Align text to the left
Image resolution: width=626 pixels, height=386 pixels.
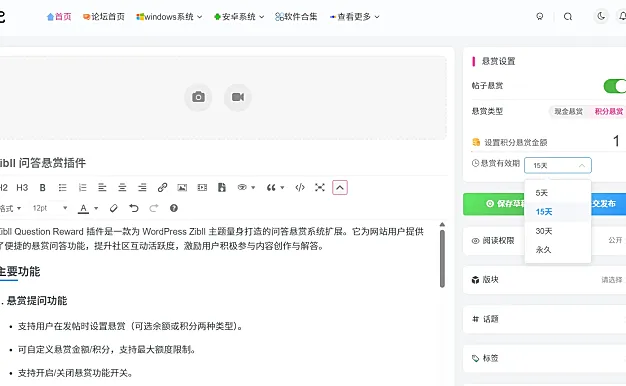[x=102, y=188]
